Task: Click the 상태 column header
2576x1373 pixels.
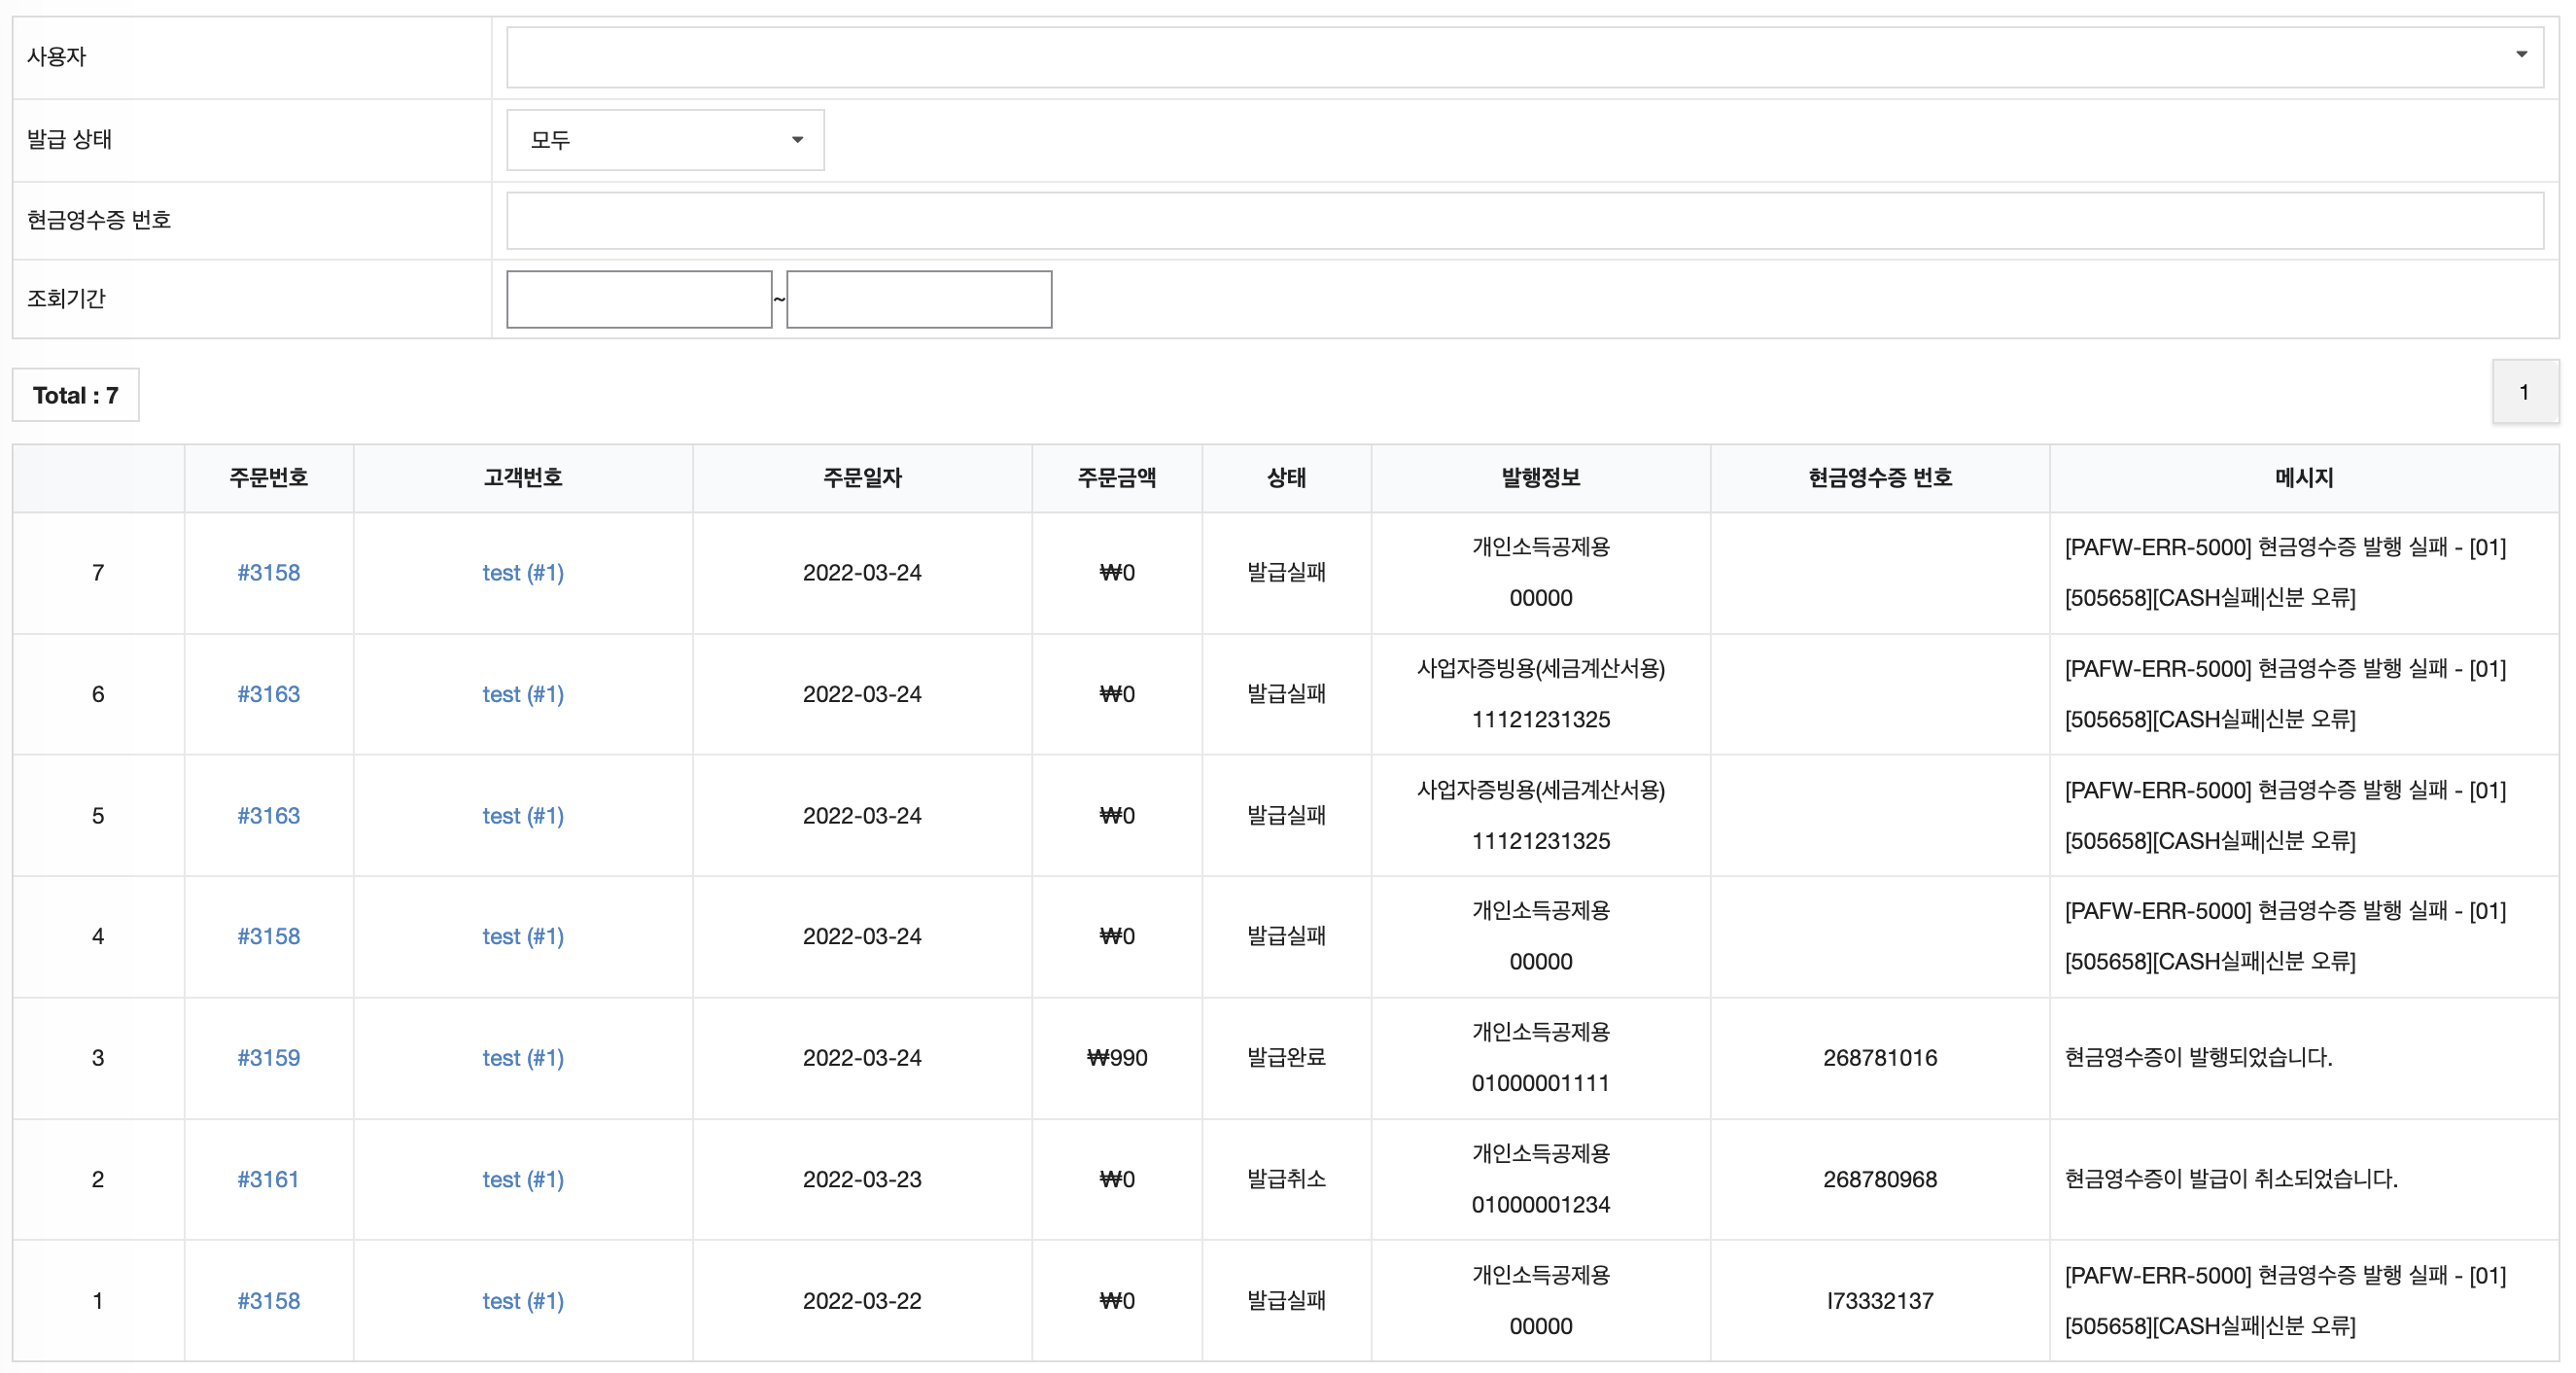Action: coord(1285,478)
